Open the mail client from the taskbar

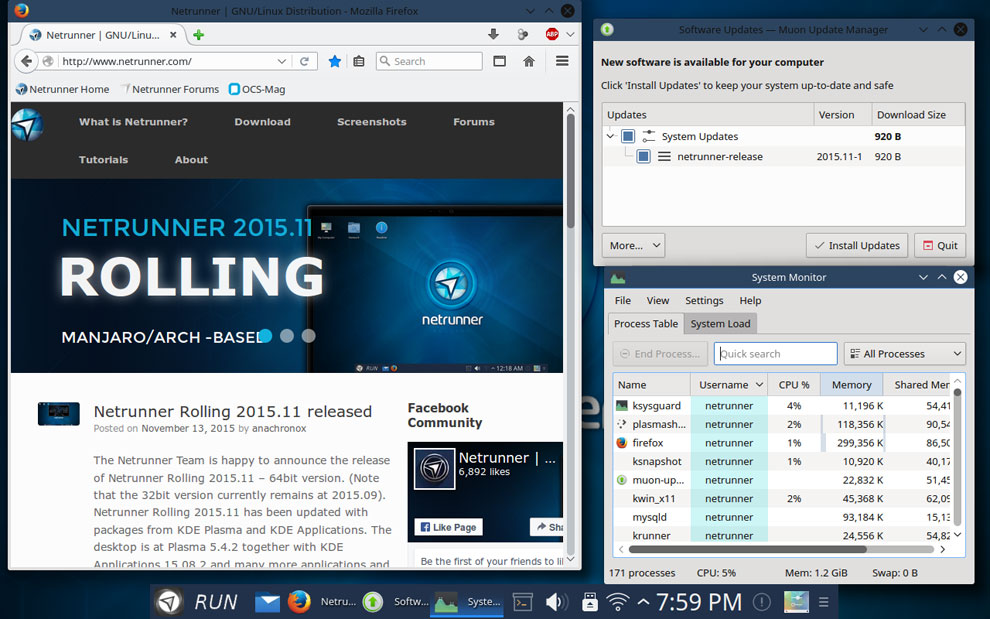pyautogui.click(x=267, y=603)
